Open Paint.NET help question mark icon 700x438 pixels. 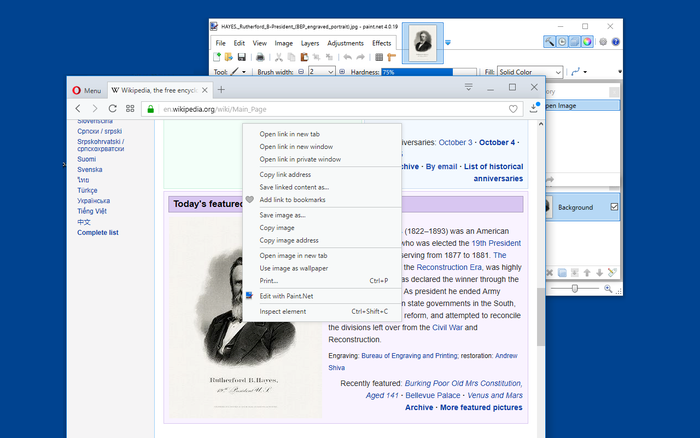[x=616, y=42]
